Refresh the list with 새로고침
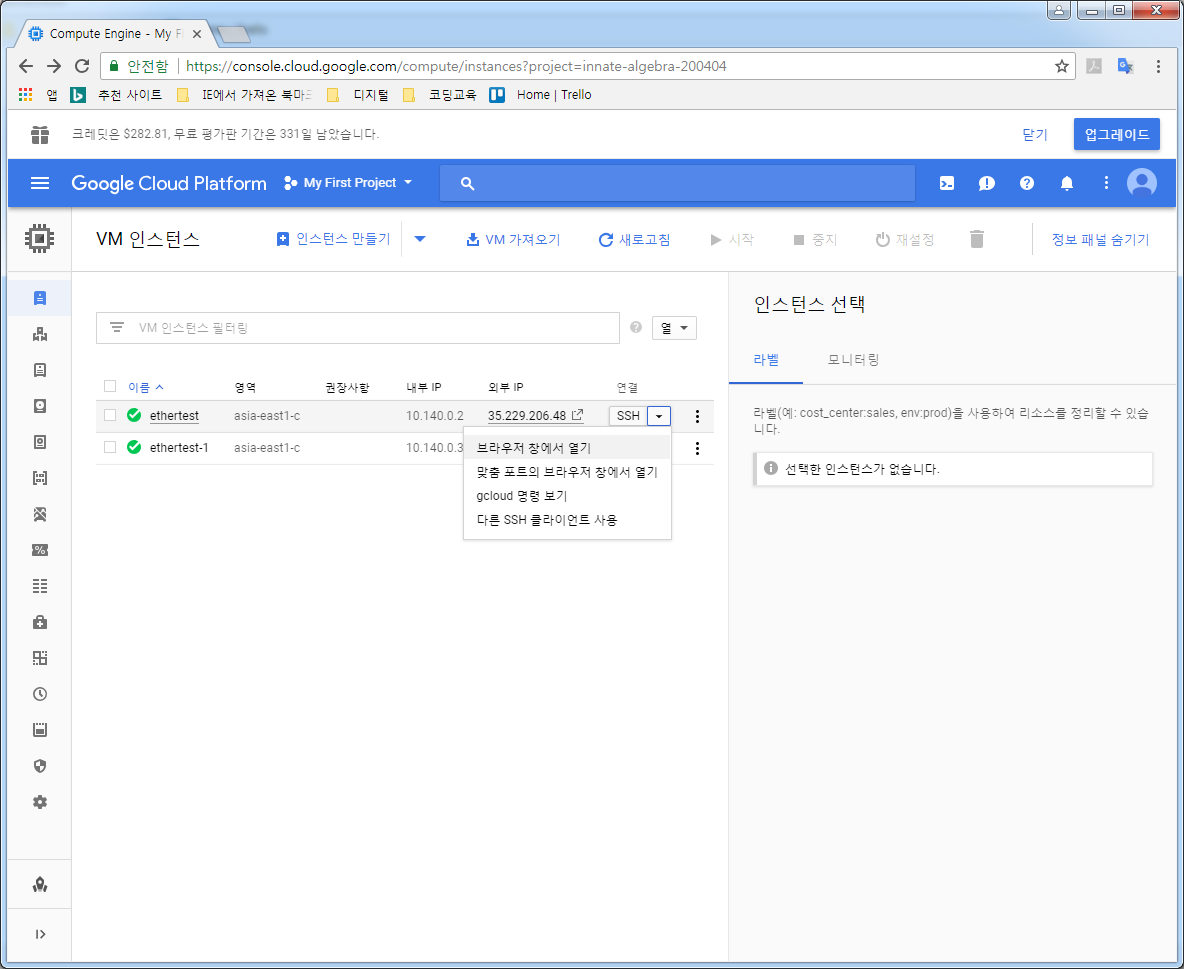The width and height of the screenshot is (1184, 969). point(634,239)
